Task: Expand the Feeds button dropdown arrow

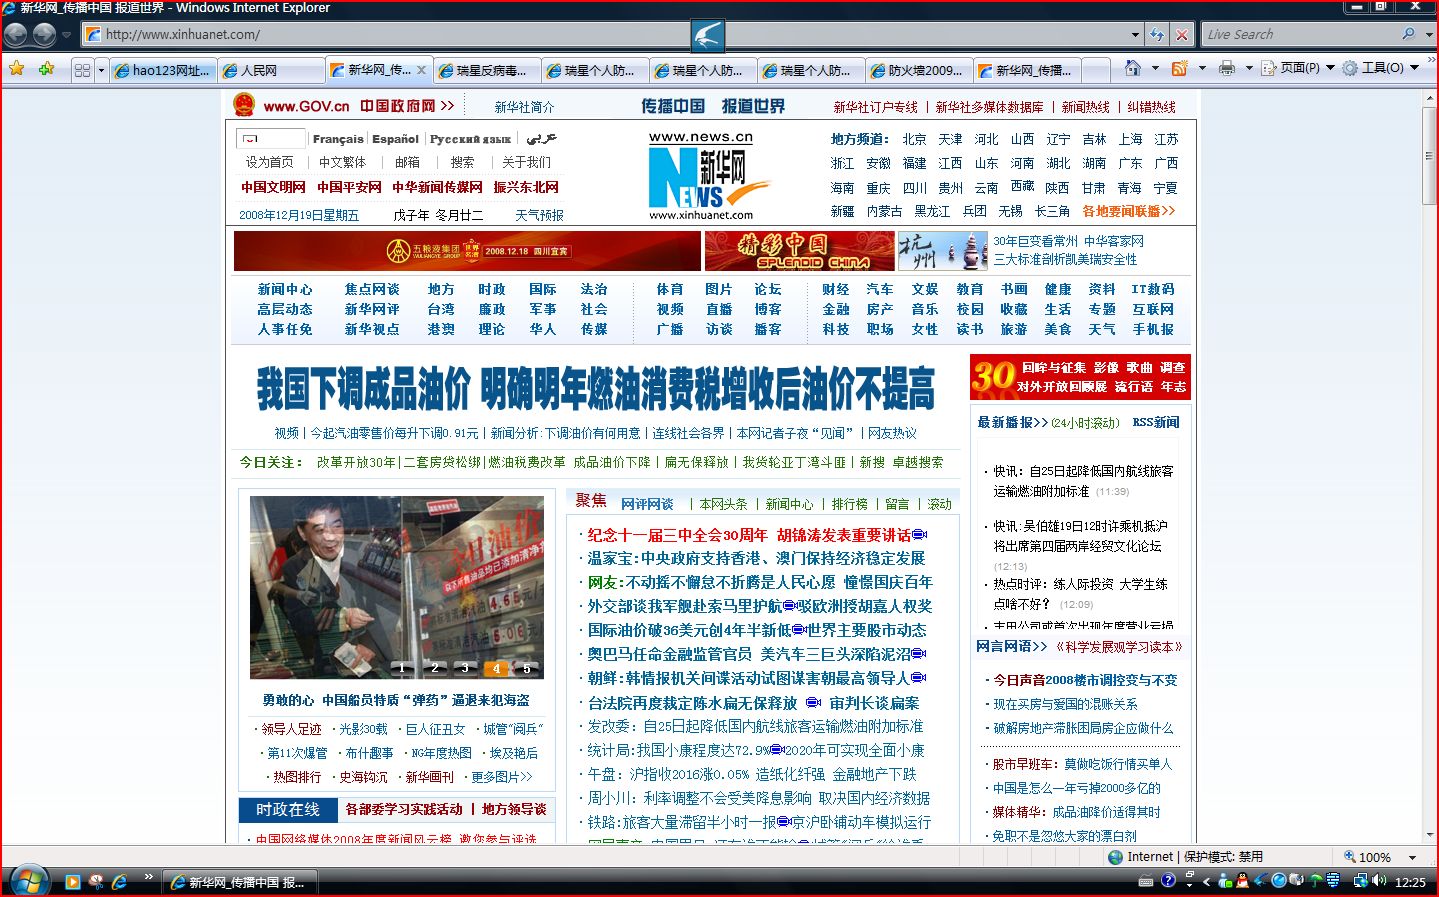Action: click(x=1201, y=68)
